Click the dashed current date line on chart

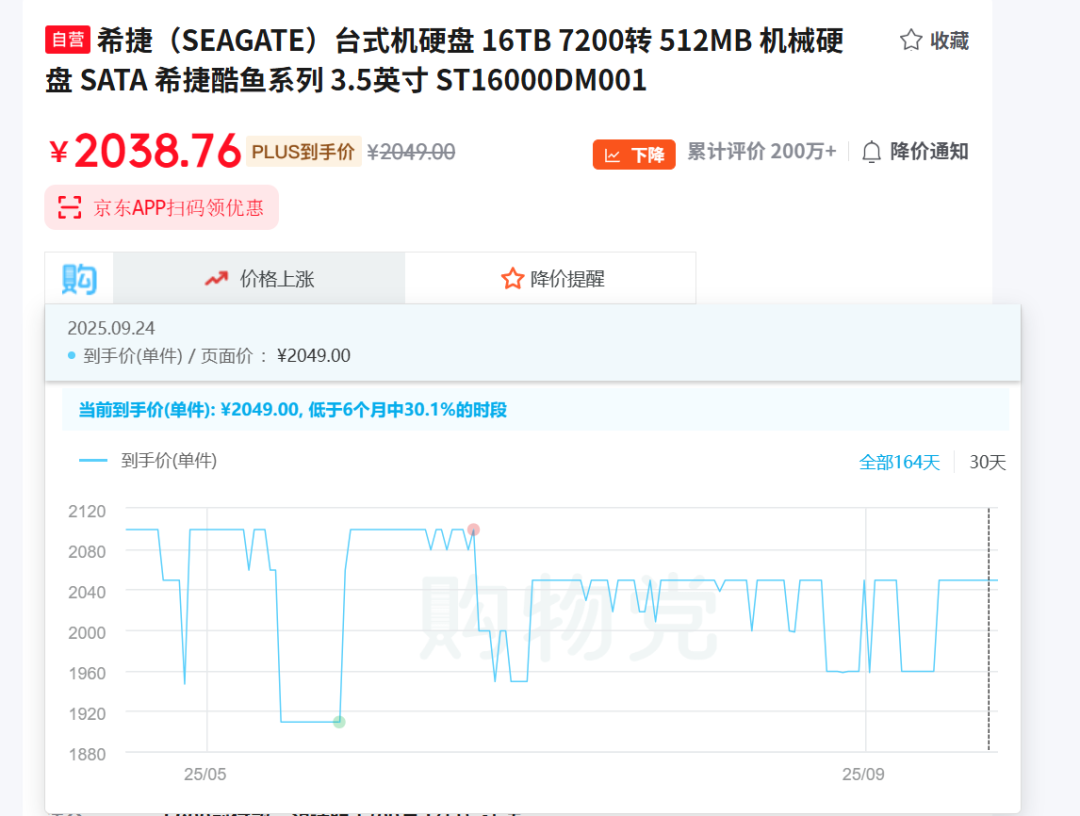(988, 629)
